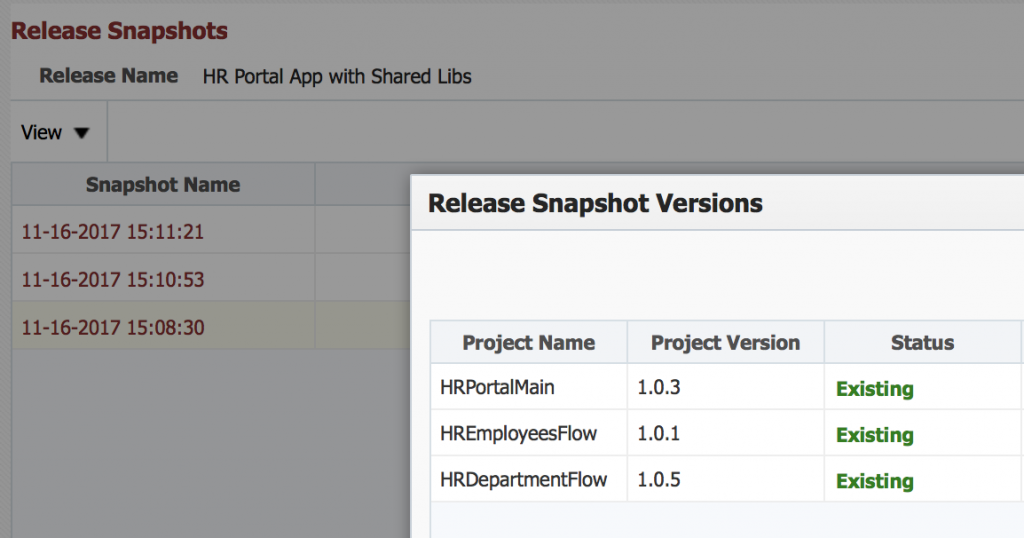Open snapshot 11-16-2017 15:11:21
This screenshot has width=1024, height=538.
tap(112, 232)
